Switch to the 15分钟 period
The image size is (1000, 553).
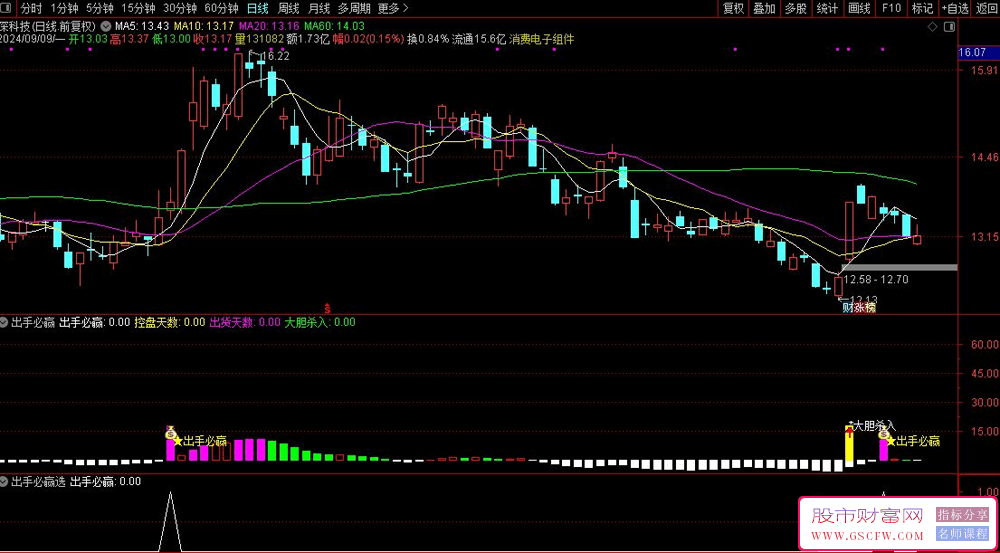pyautogui.click(x=138, y=8)
